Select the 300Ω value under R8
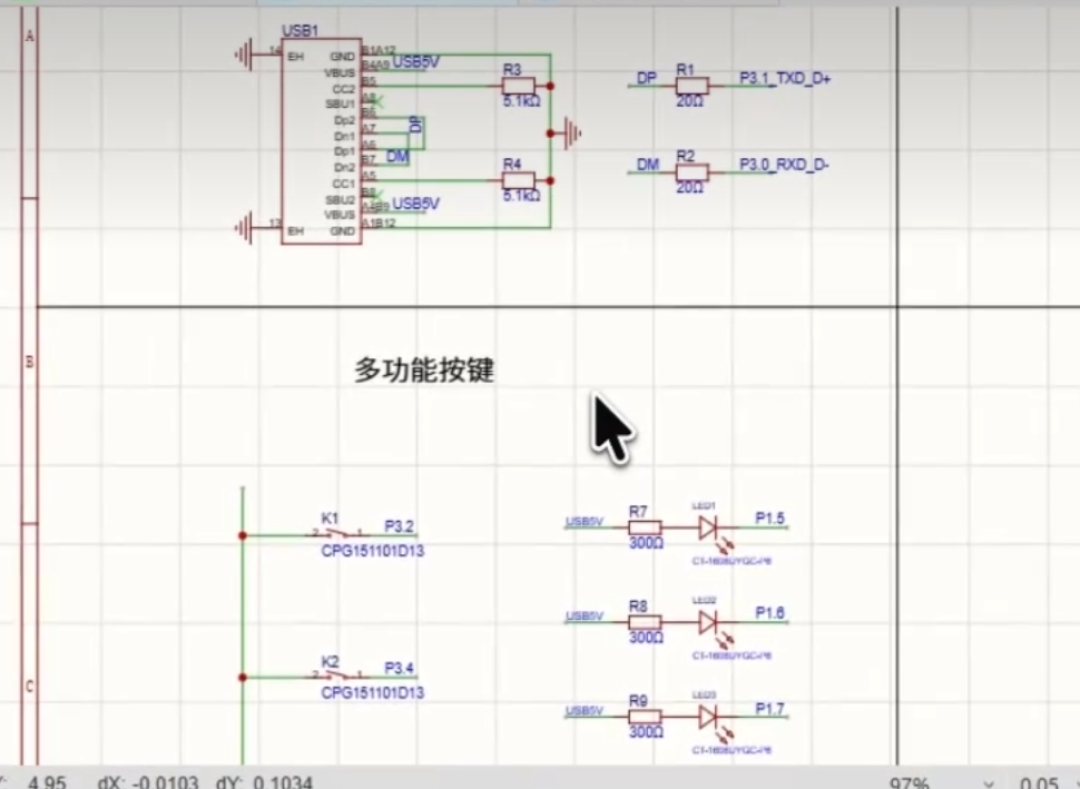The image size is (1080, 789). point(646,638)
